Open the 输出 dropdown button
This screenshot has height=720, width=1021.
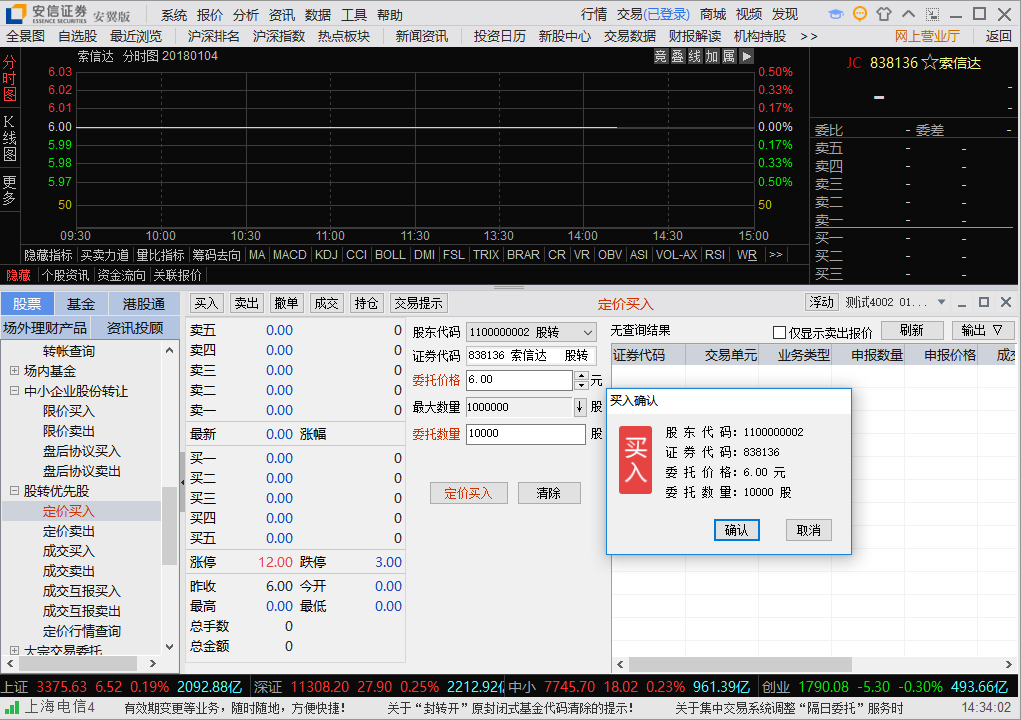coord(982,331)
